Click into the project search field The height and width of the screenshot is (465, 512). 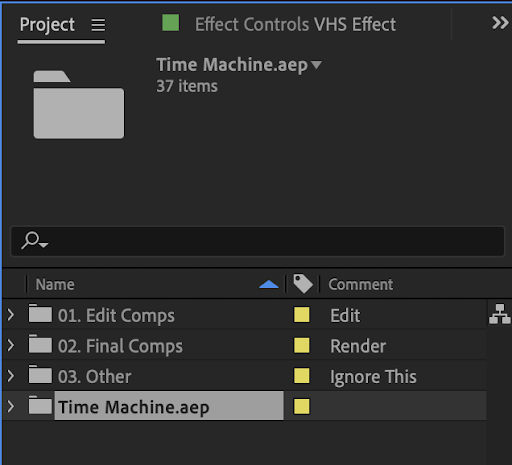pyautogui.click(x=257, y=241)
